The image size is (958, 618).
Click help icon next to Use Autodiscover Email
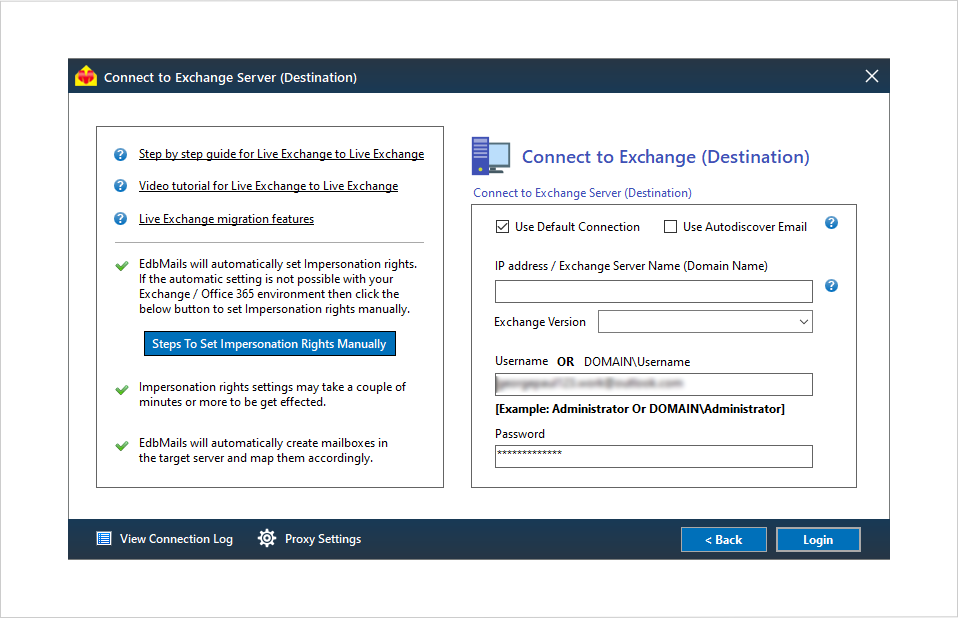point(831,223)
